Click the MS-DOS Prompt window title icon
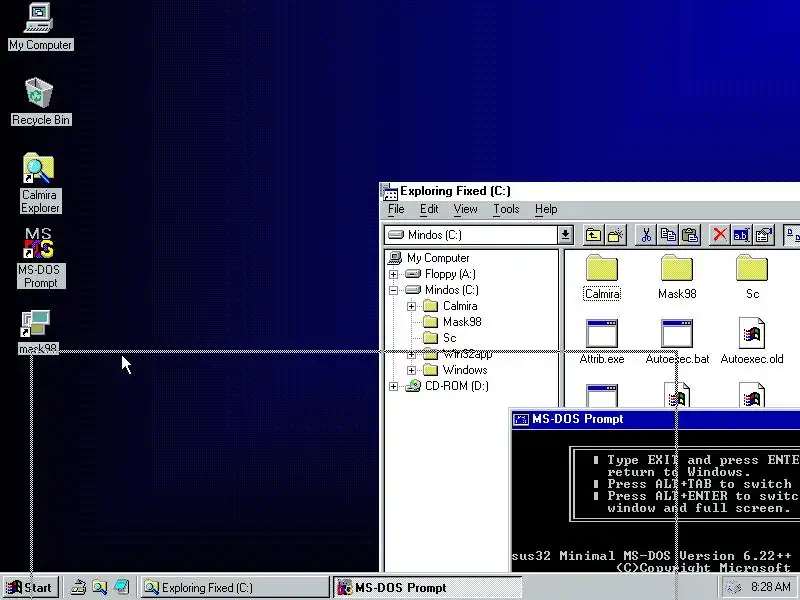Viewport: 800px width, 600px height. [x=520, y=419]
